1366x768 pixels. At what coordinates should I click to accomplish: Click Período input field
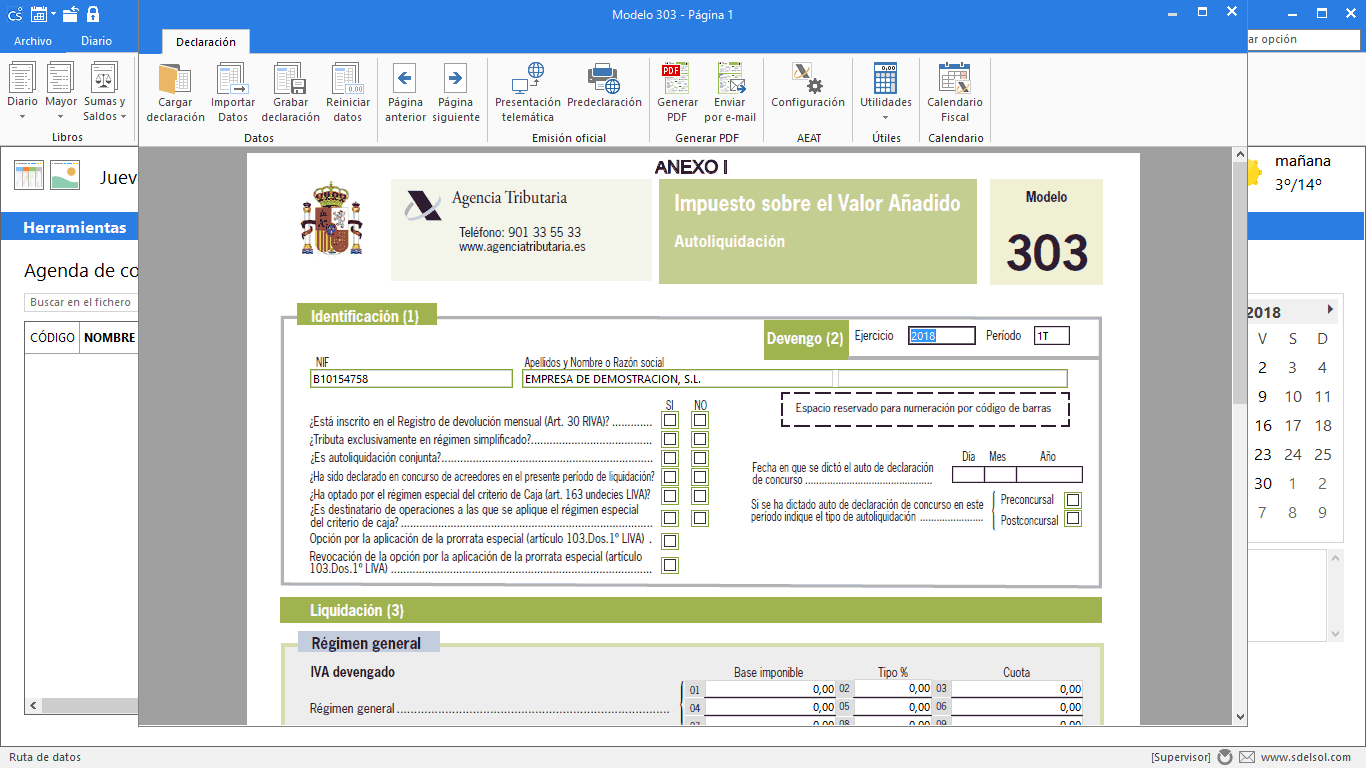pos(1052,336)
